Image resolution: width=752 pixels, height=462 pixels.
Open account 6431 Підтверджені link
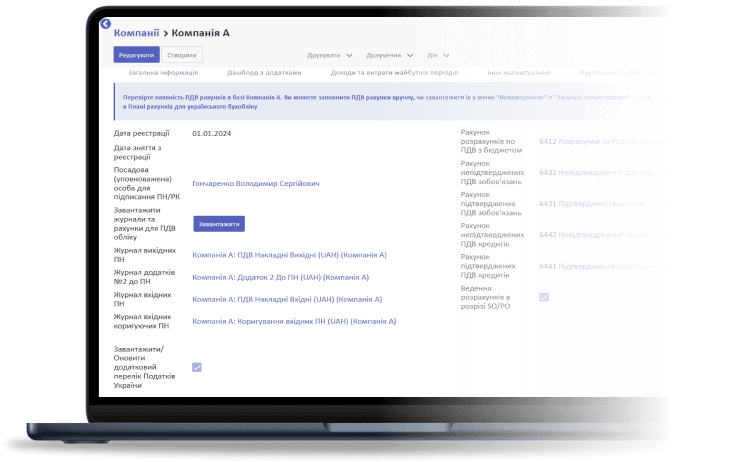605,204
